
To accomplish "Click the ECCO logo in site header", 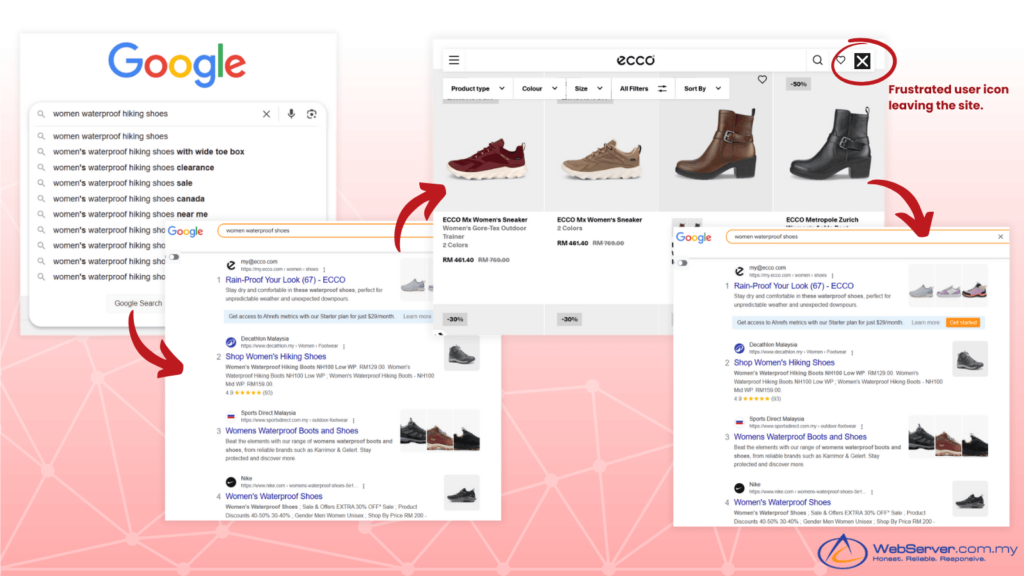I will point(635,60).
